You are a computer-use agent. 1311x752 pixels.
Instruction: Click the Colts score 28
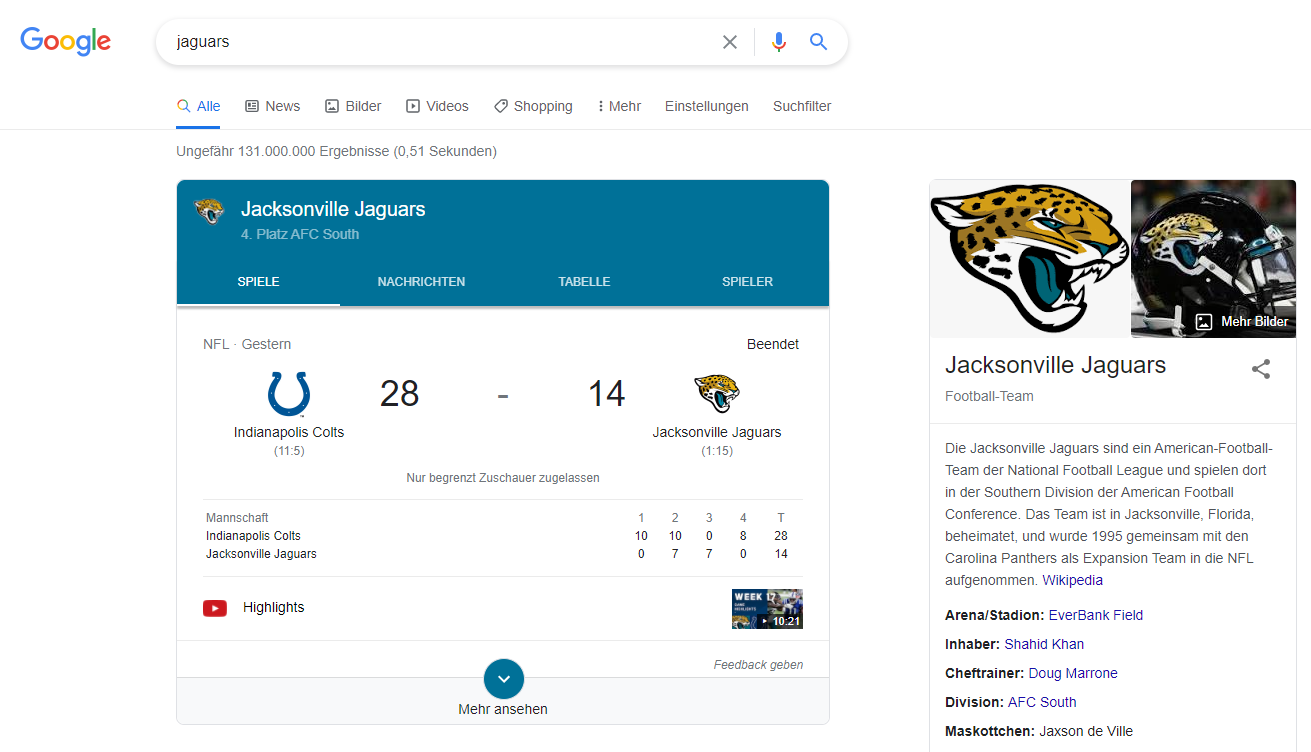[399, 394]
